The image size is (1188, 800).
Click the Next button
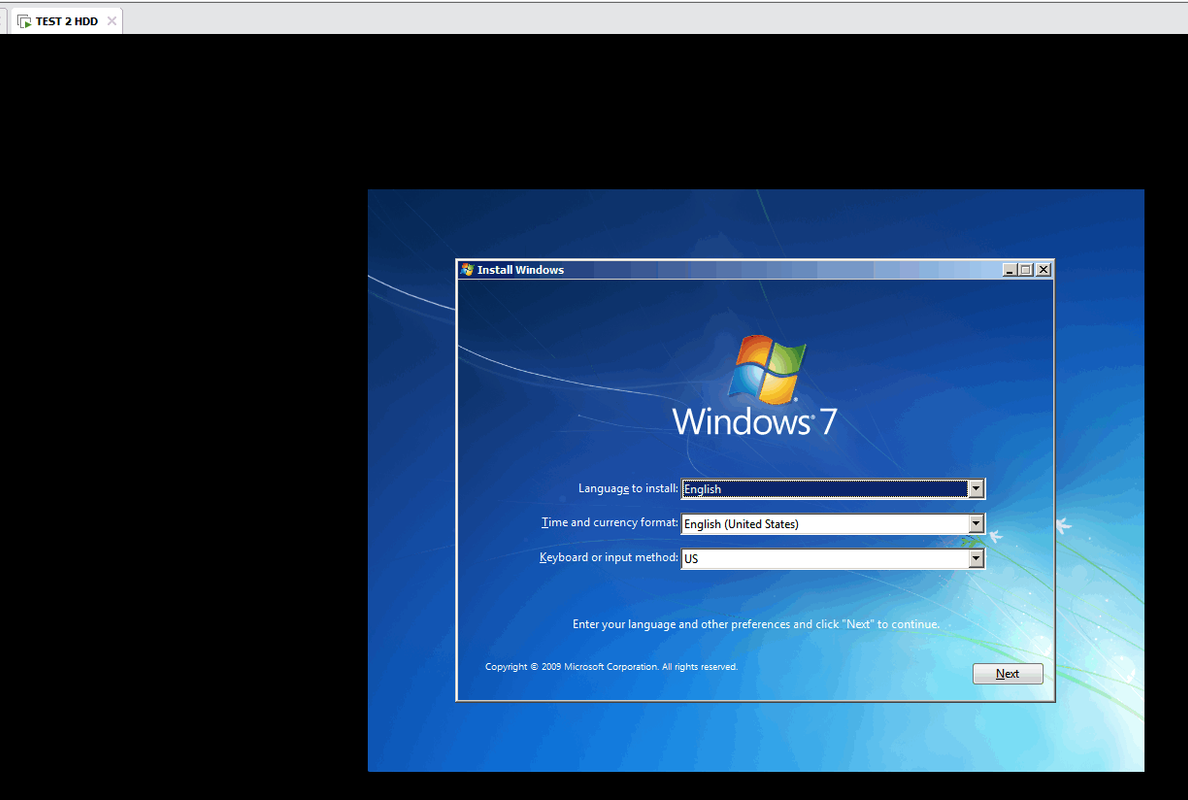pos(1008,673)
